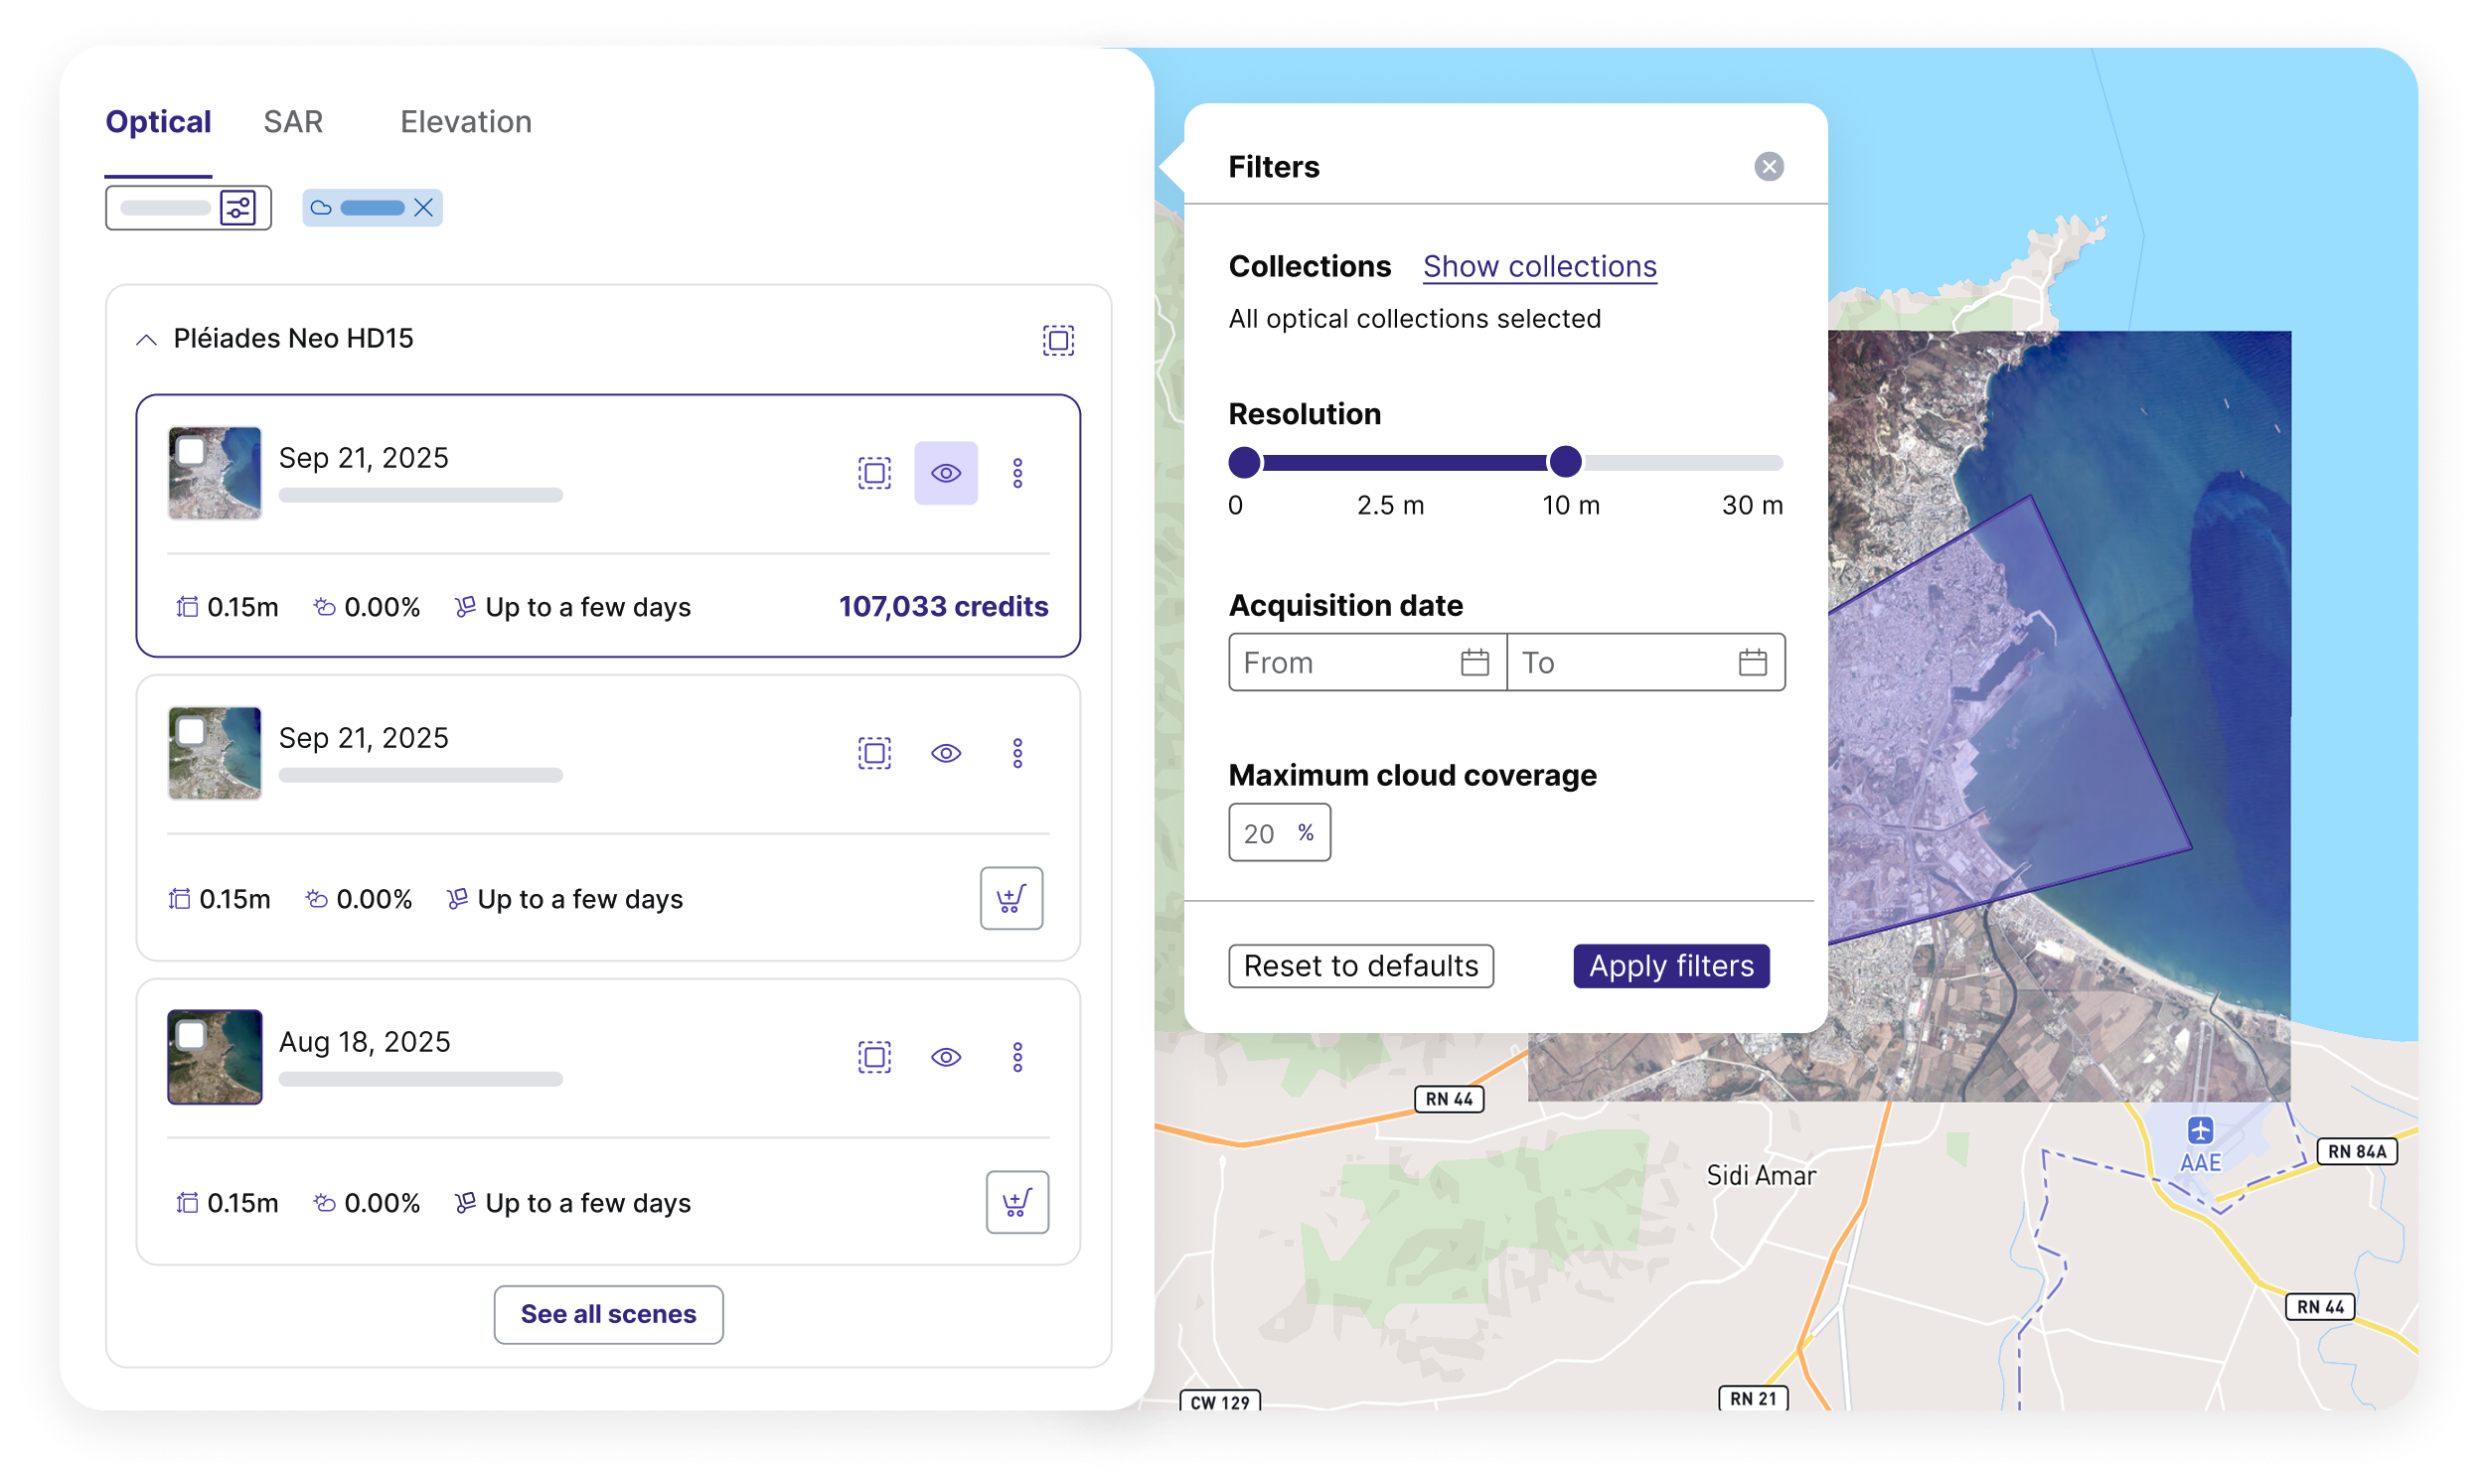Collapse the Pléiades Neo HD15 group
The height and width of the screenshot is (1484, 2484).
click(146, 340)
